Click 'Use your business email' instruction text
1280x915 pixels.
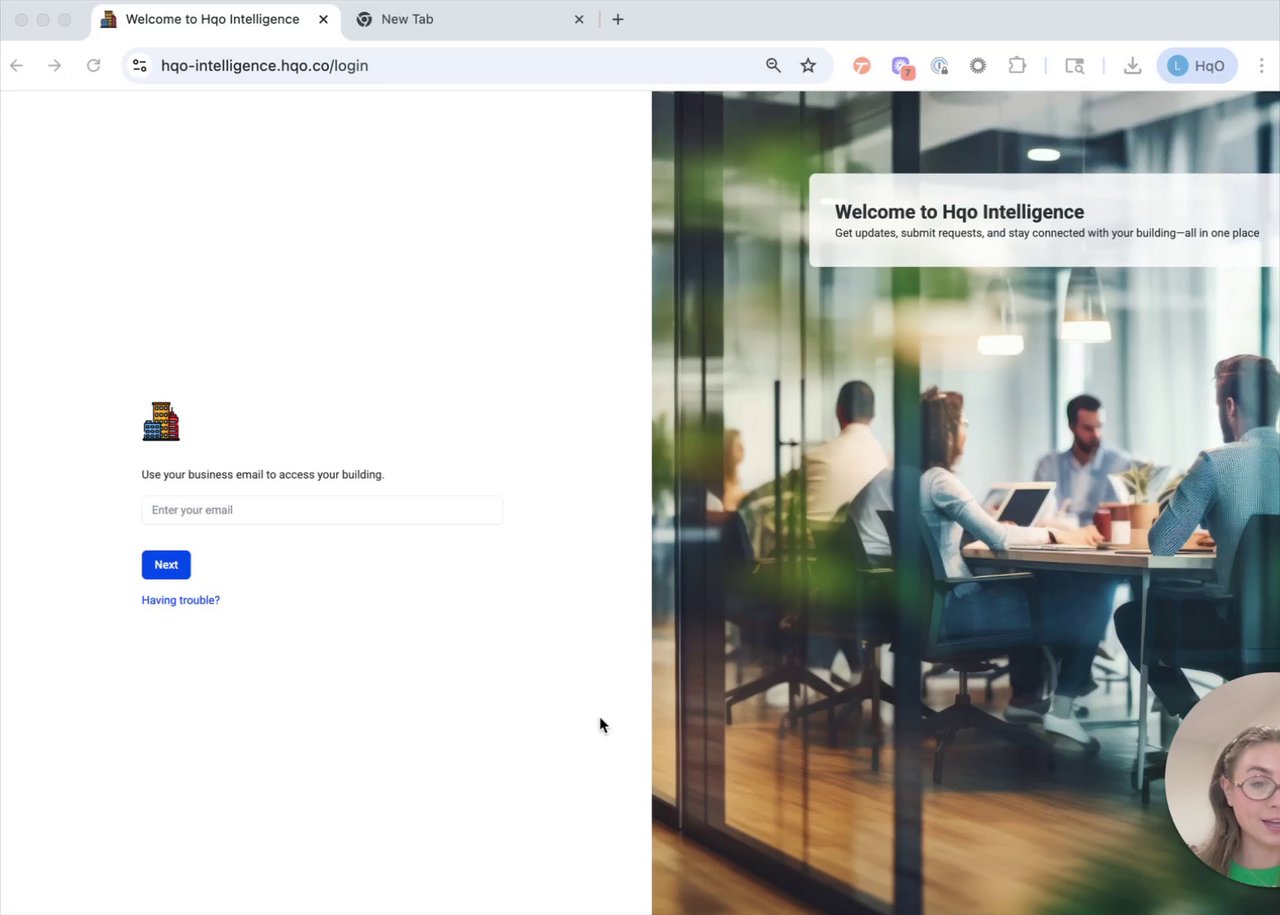pyautogui.click(x=263, y=474)
